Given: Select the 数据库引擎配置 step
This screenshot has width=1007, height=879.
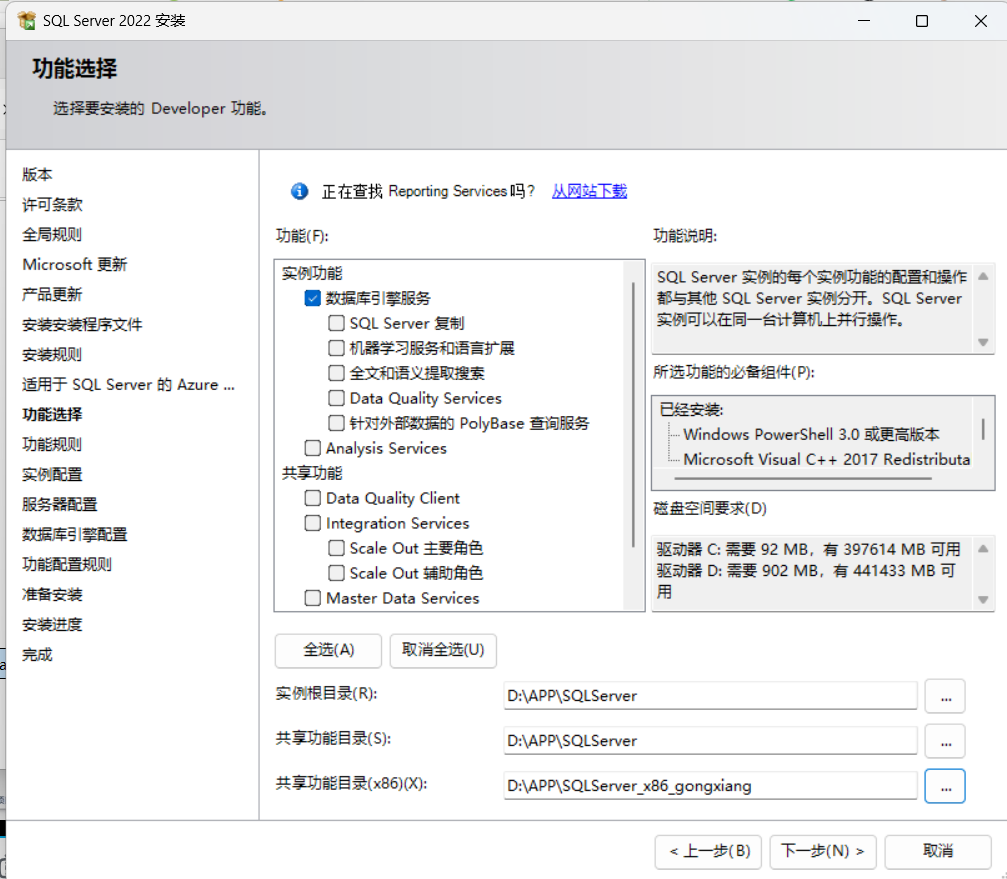Looking at the screenshot, I should pos(74,535).
